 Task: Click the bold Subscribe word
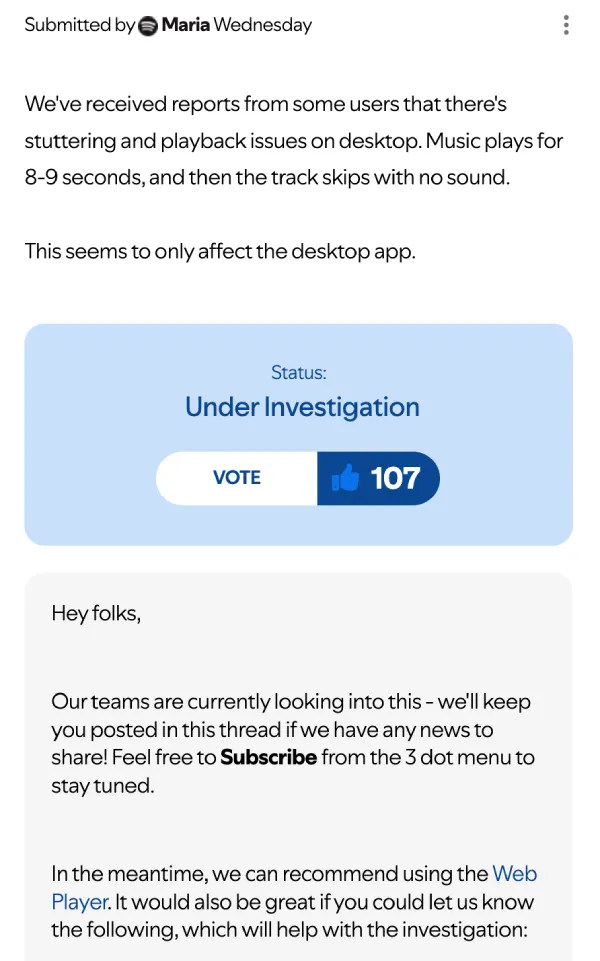point(268,757)
